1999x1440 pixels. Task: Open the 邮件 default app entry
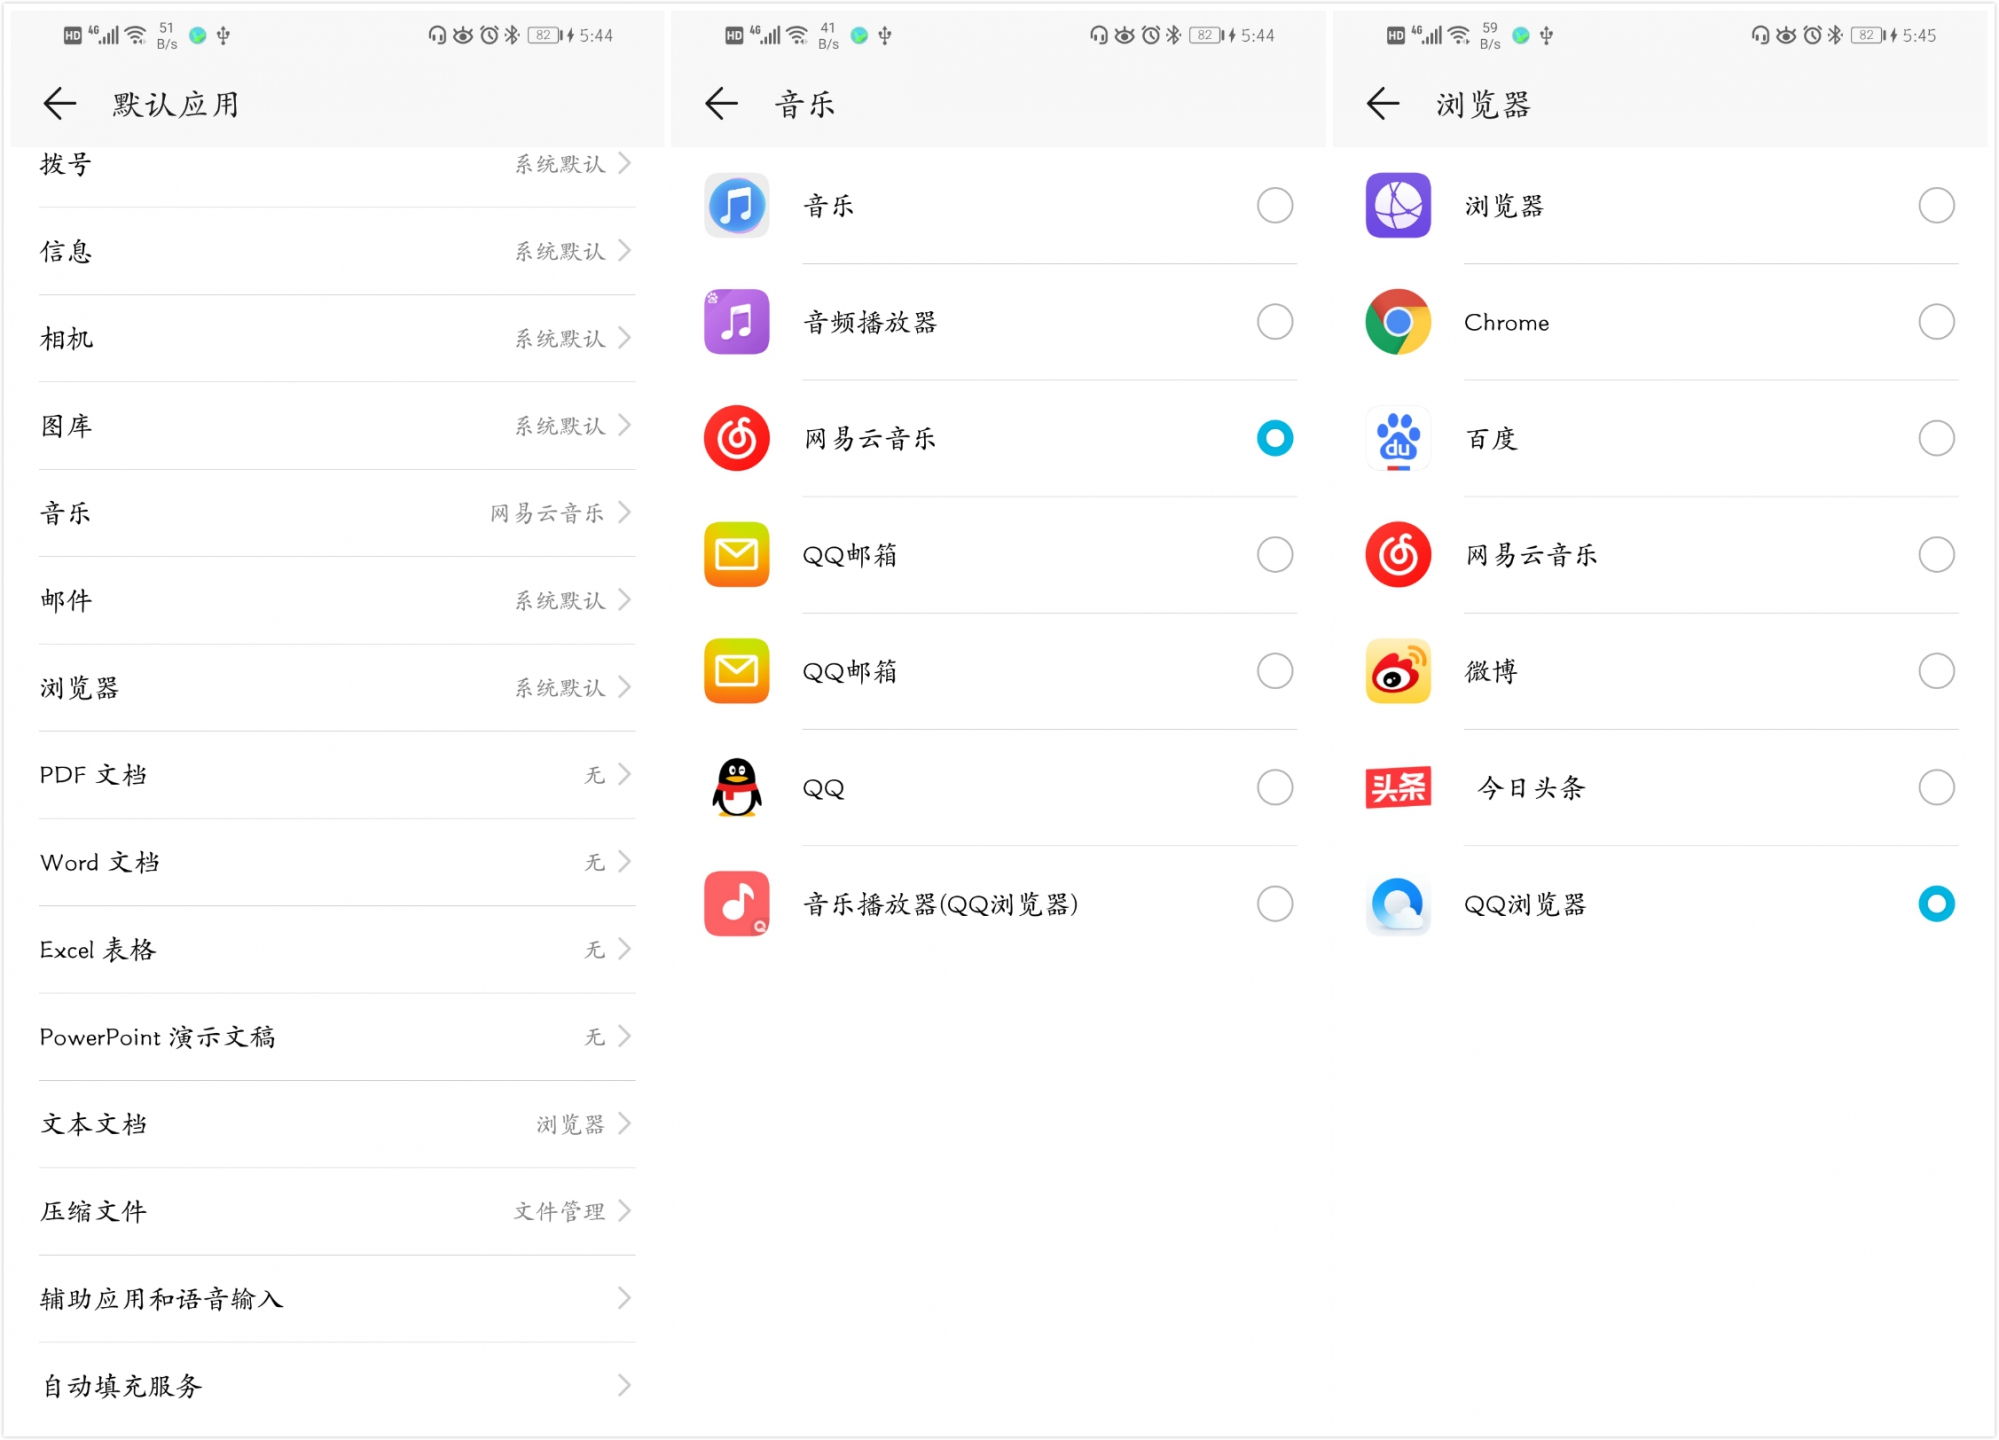click(x=335, y=600)
